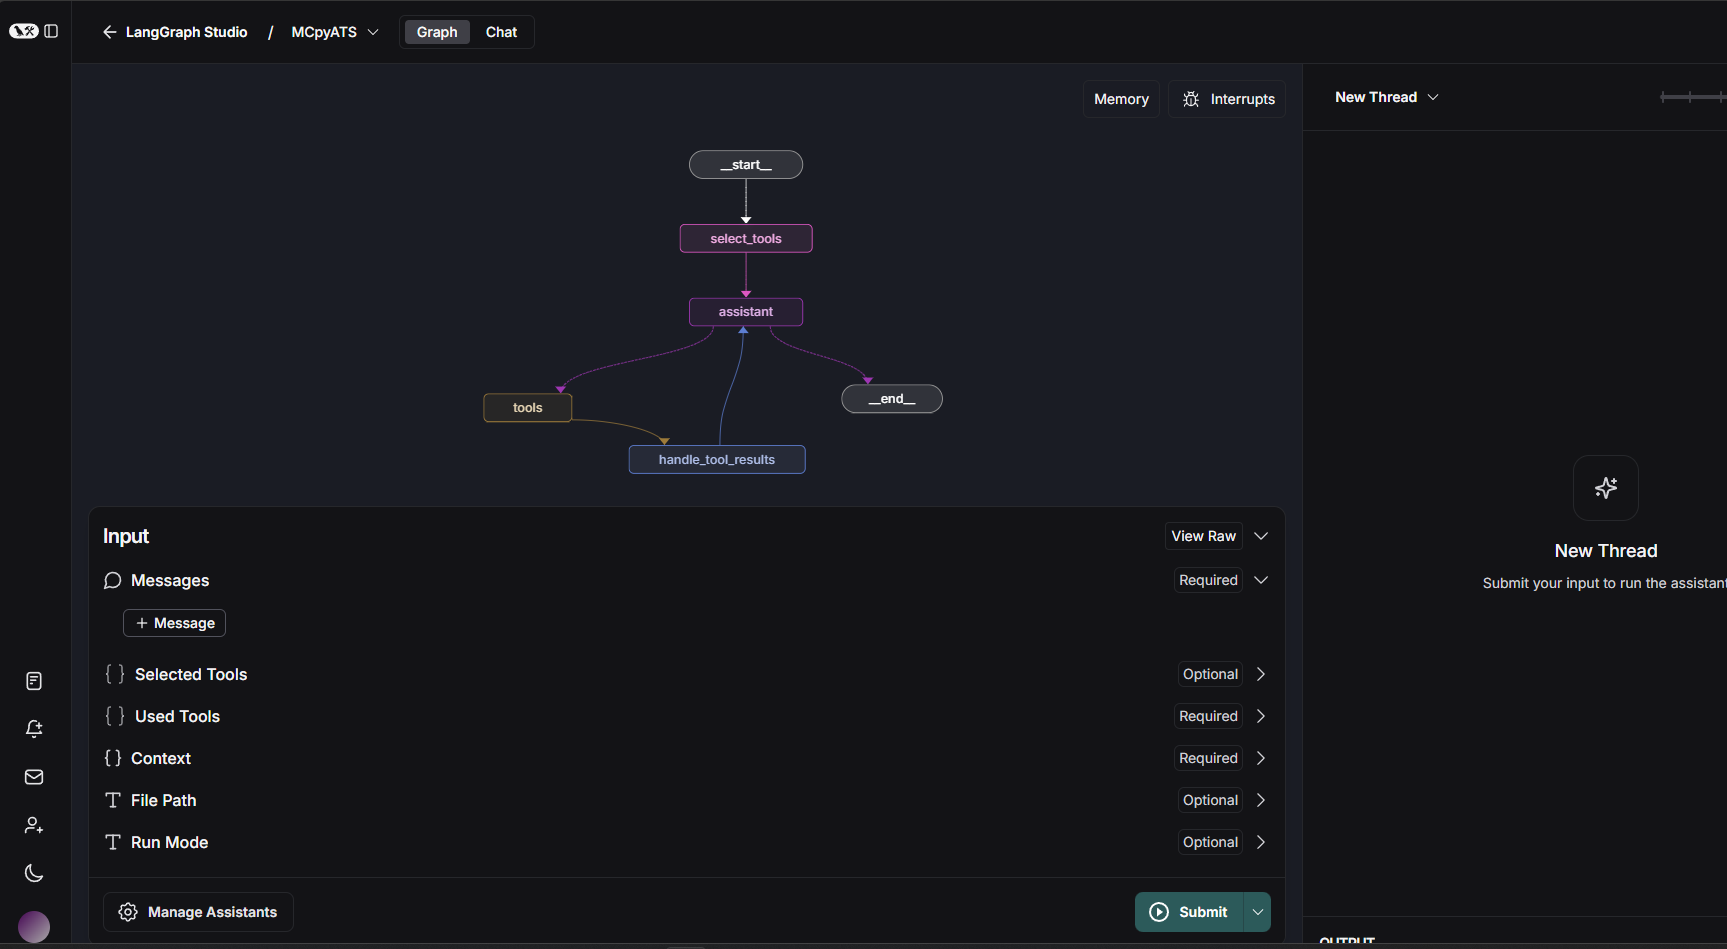1727x949 pixels.
Task: Expand the Messages required section
Action: point(1260,580)
